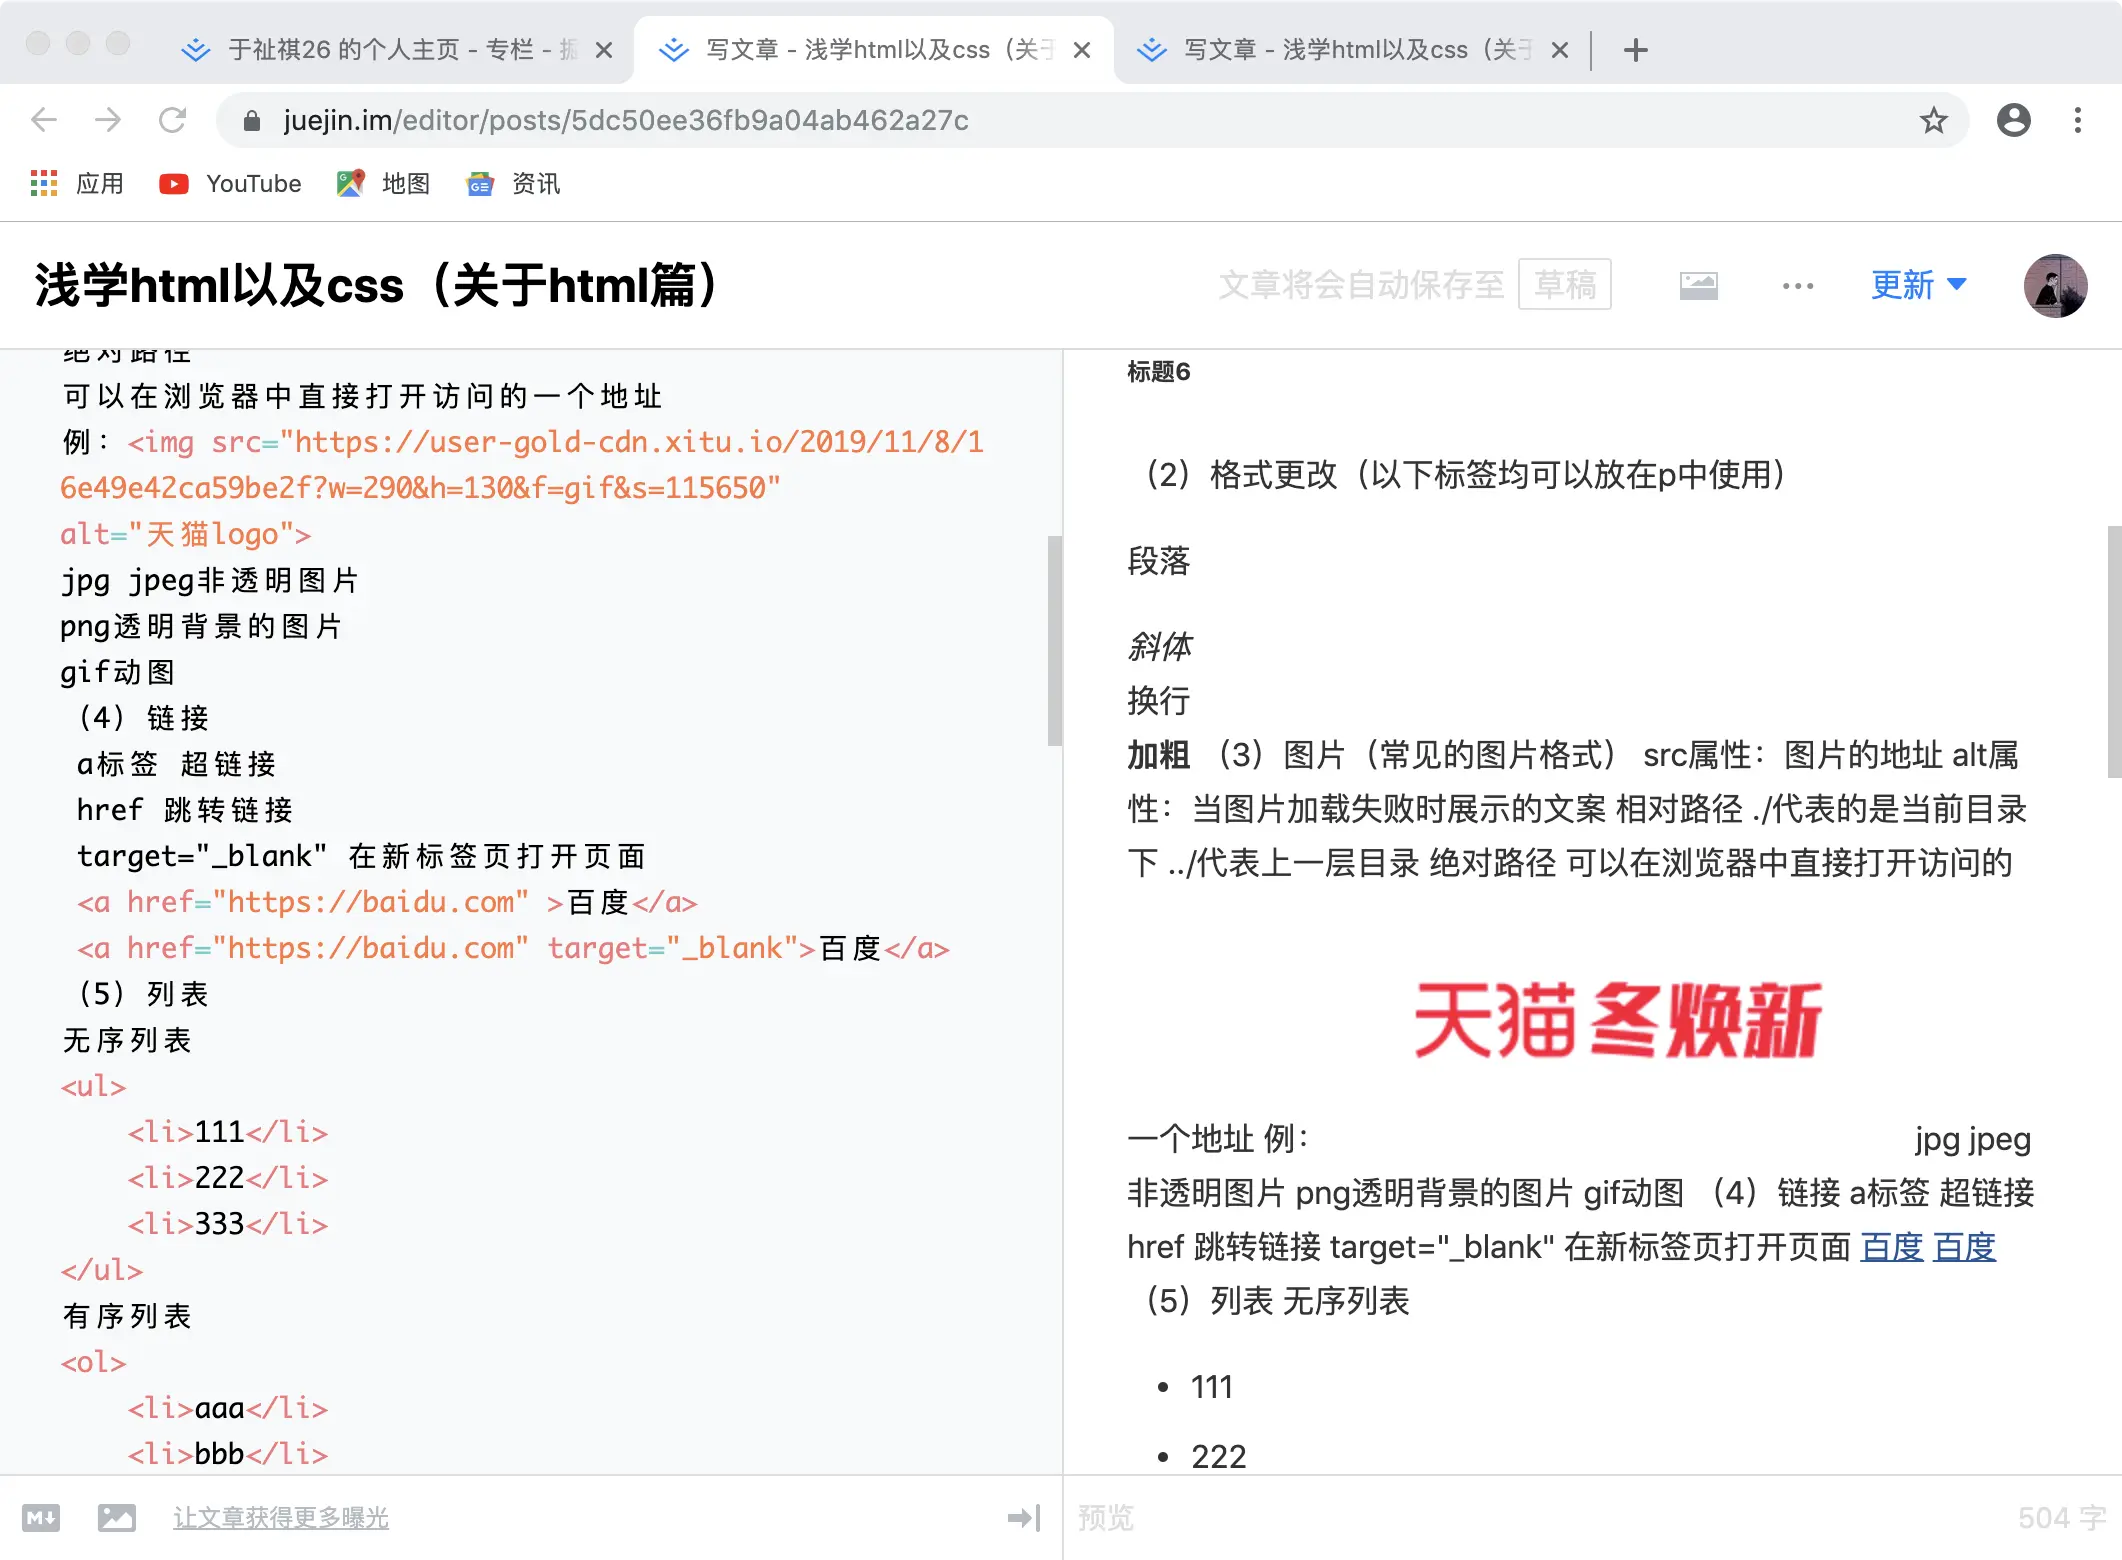Click the user avatar in the editor header
The width and height of the screenshot is (2122, 1560).
[2054, 286]
